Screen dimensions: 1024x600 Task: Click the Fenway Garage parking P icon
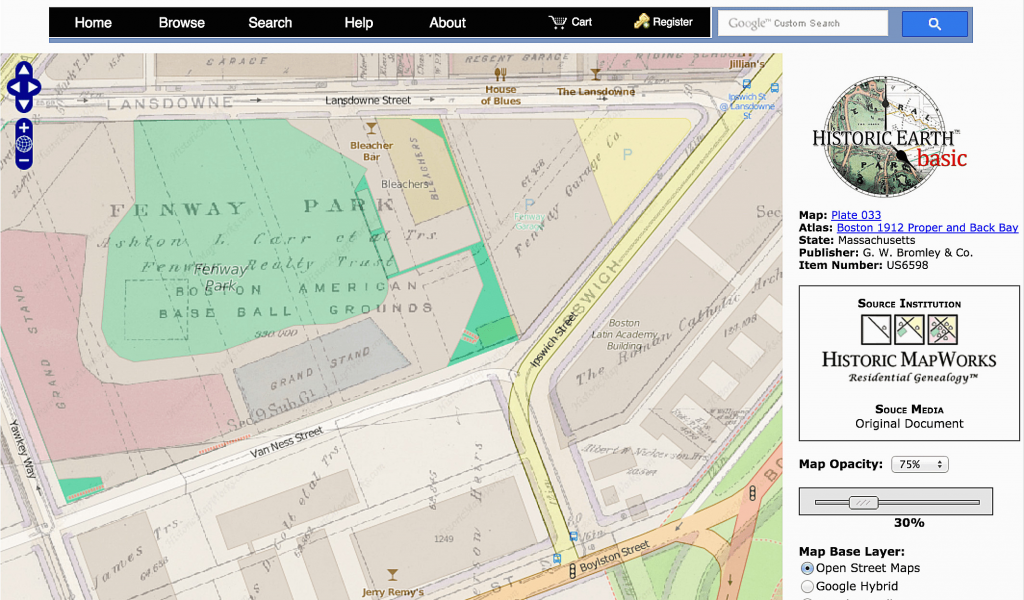click(x=530, y=204)
